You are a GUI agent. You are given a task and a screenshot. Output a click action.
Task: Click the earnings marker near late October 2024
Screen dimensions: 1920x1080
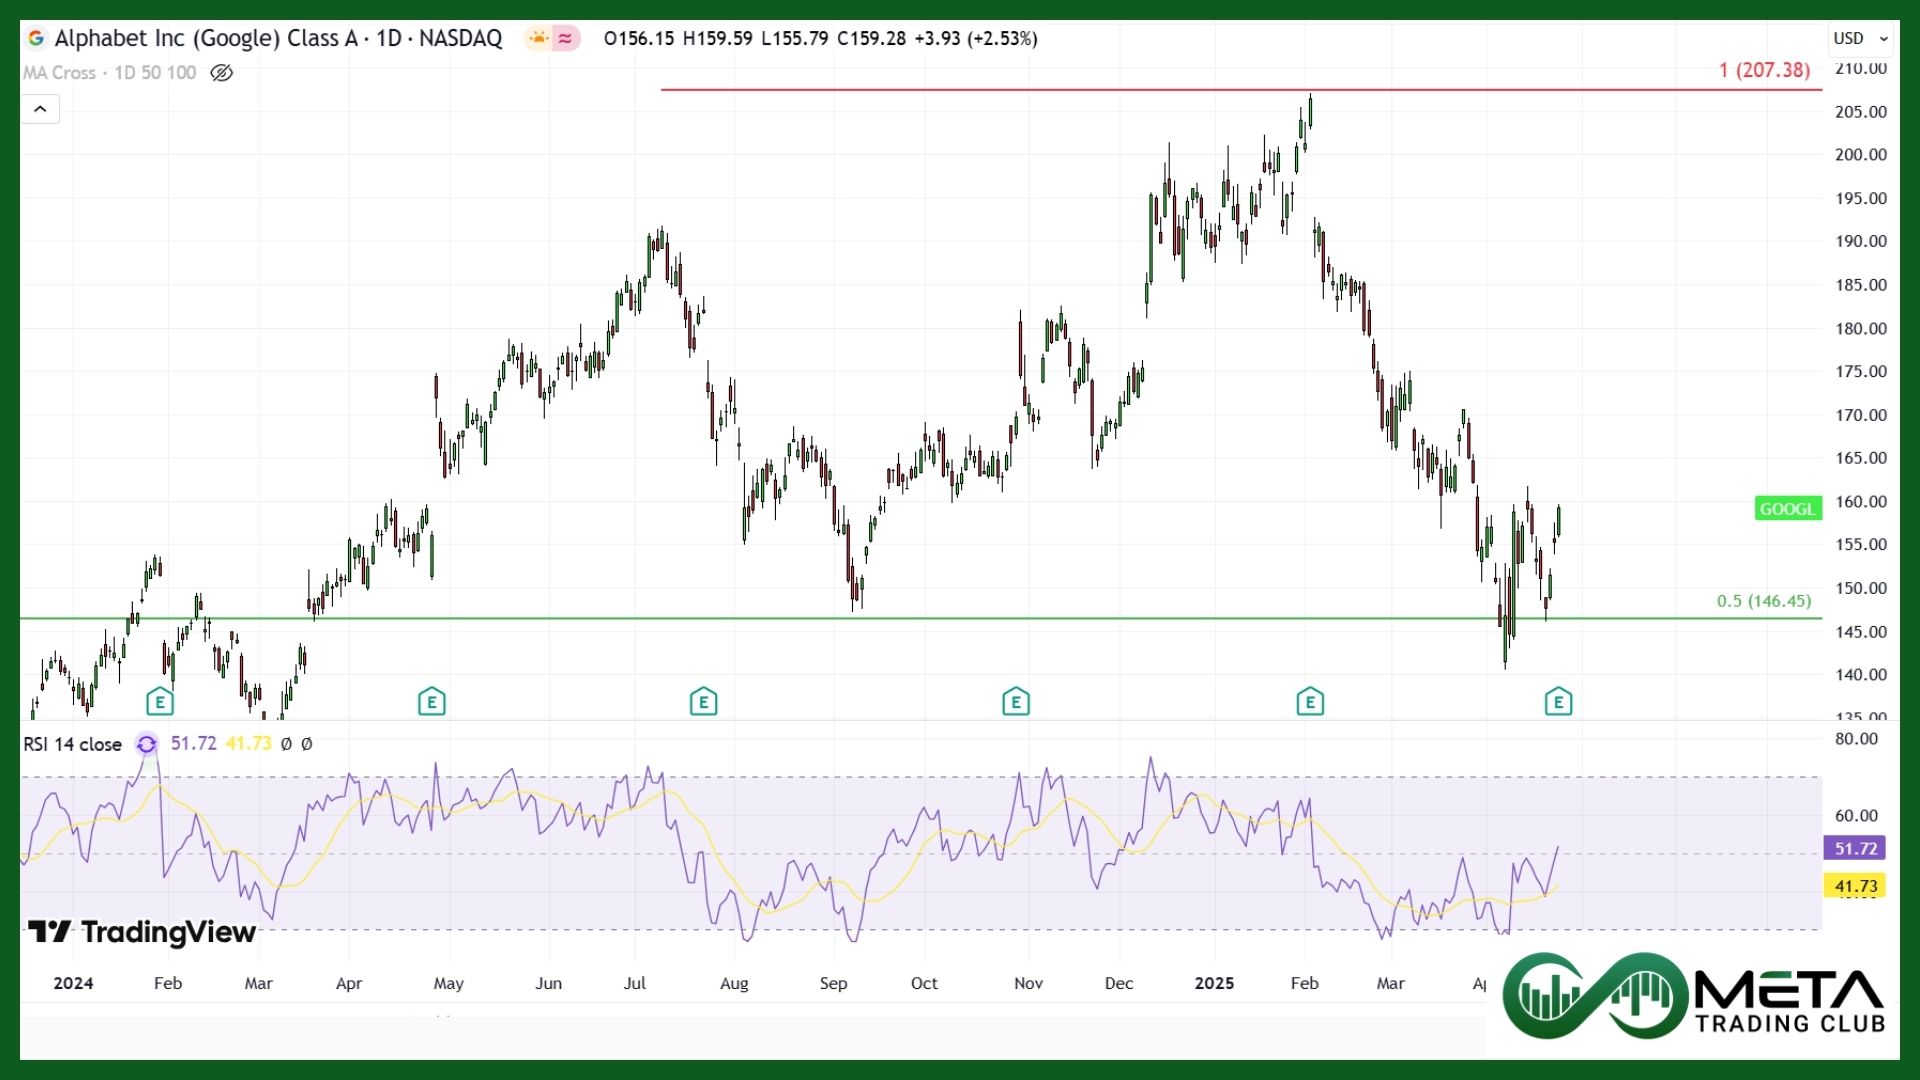tap(1015, 702)
